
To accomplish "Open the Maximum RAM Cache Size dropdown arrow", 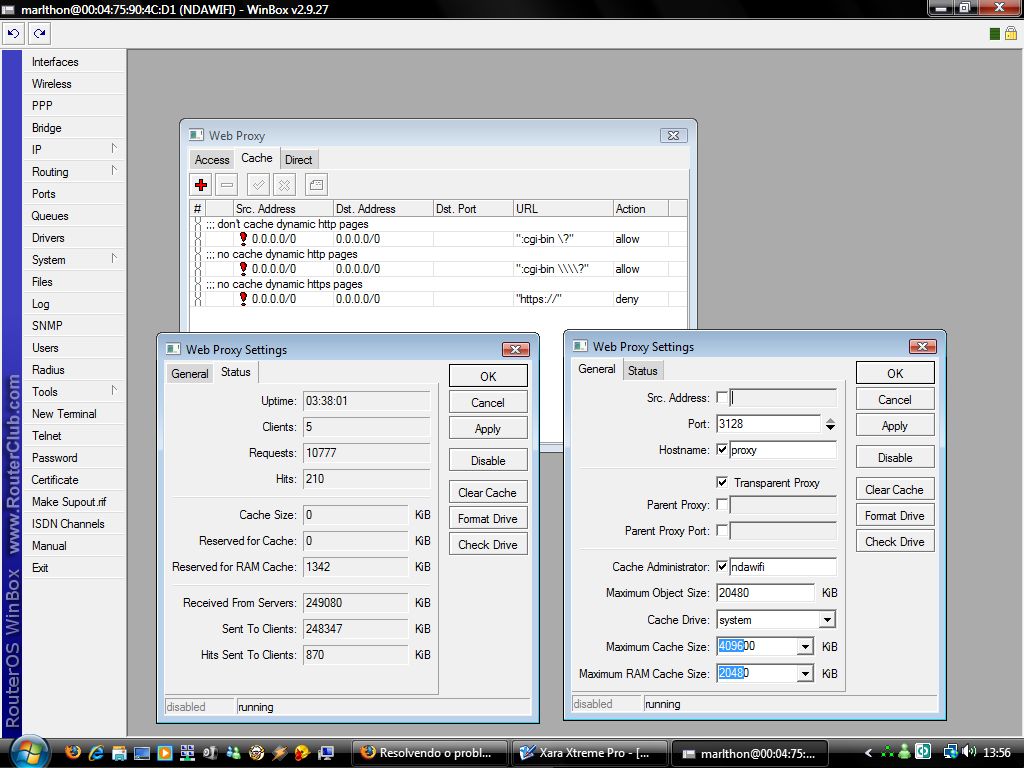I will 805,674.
